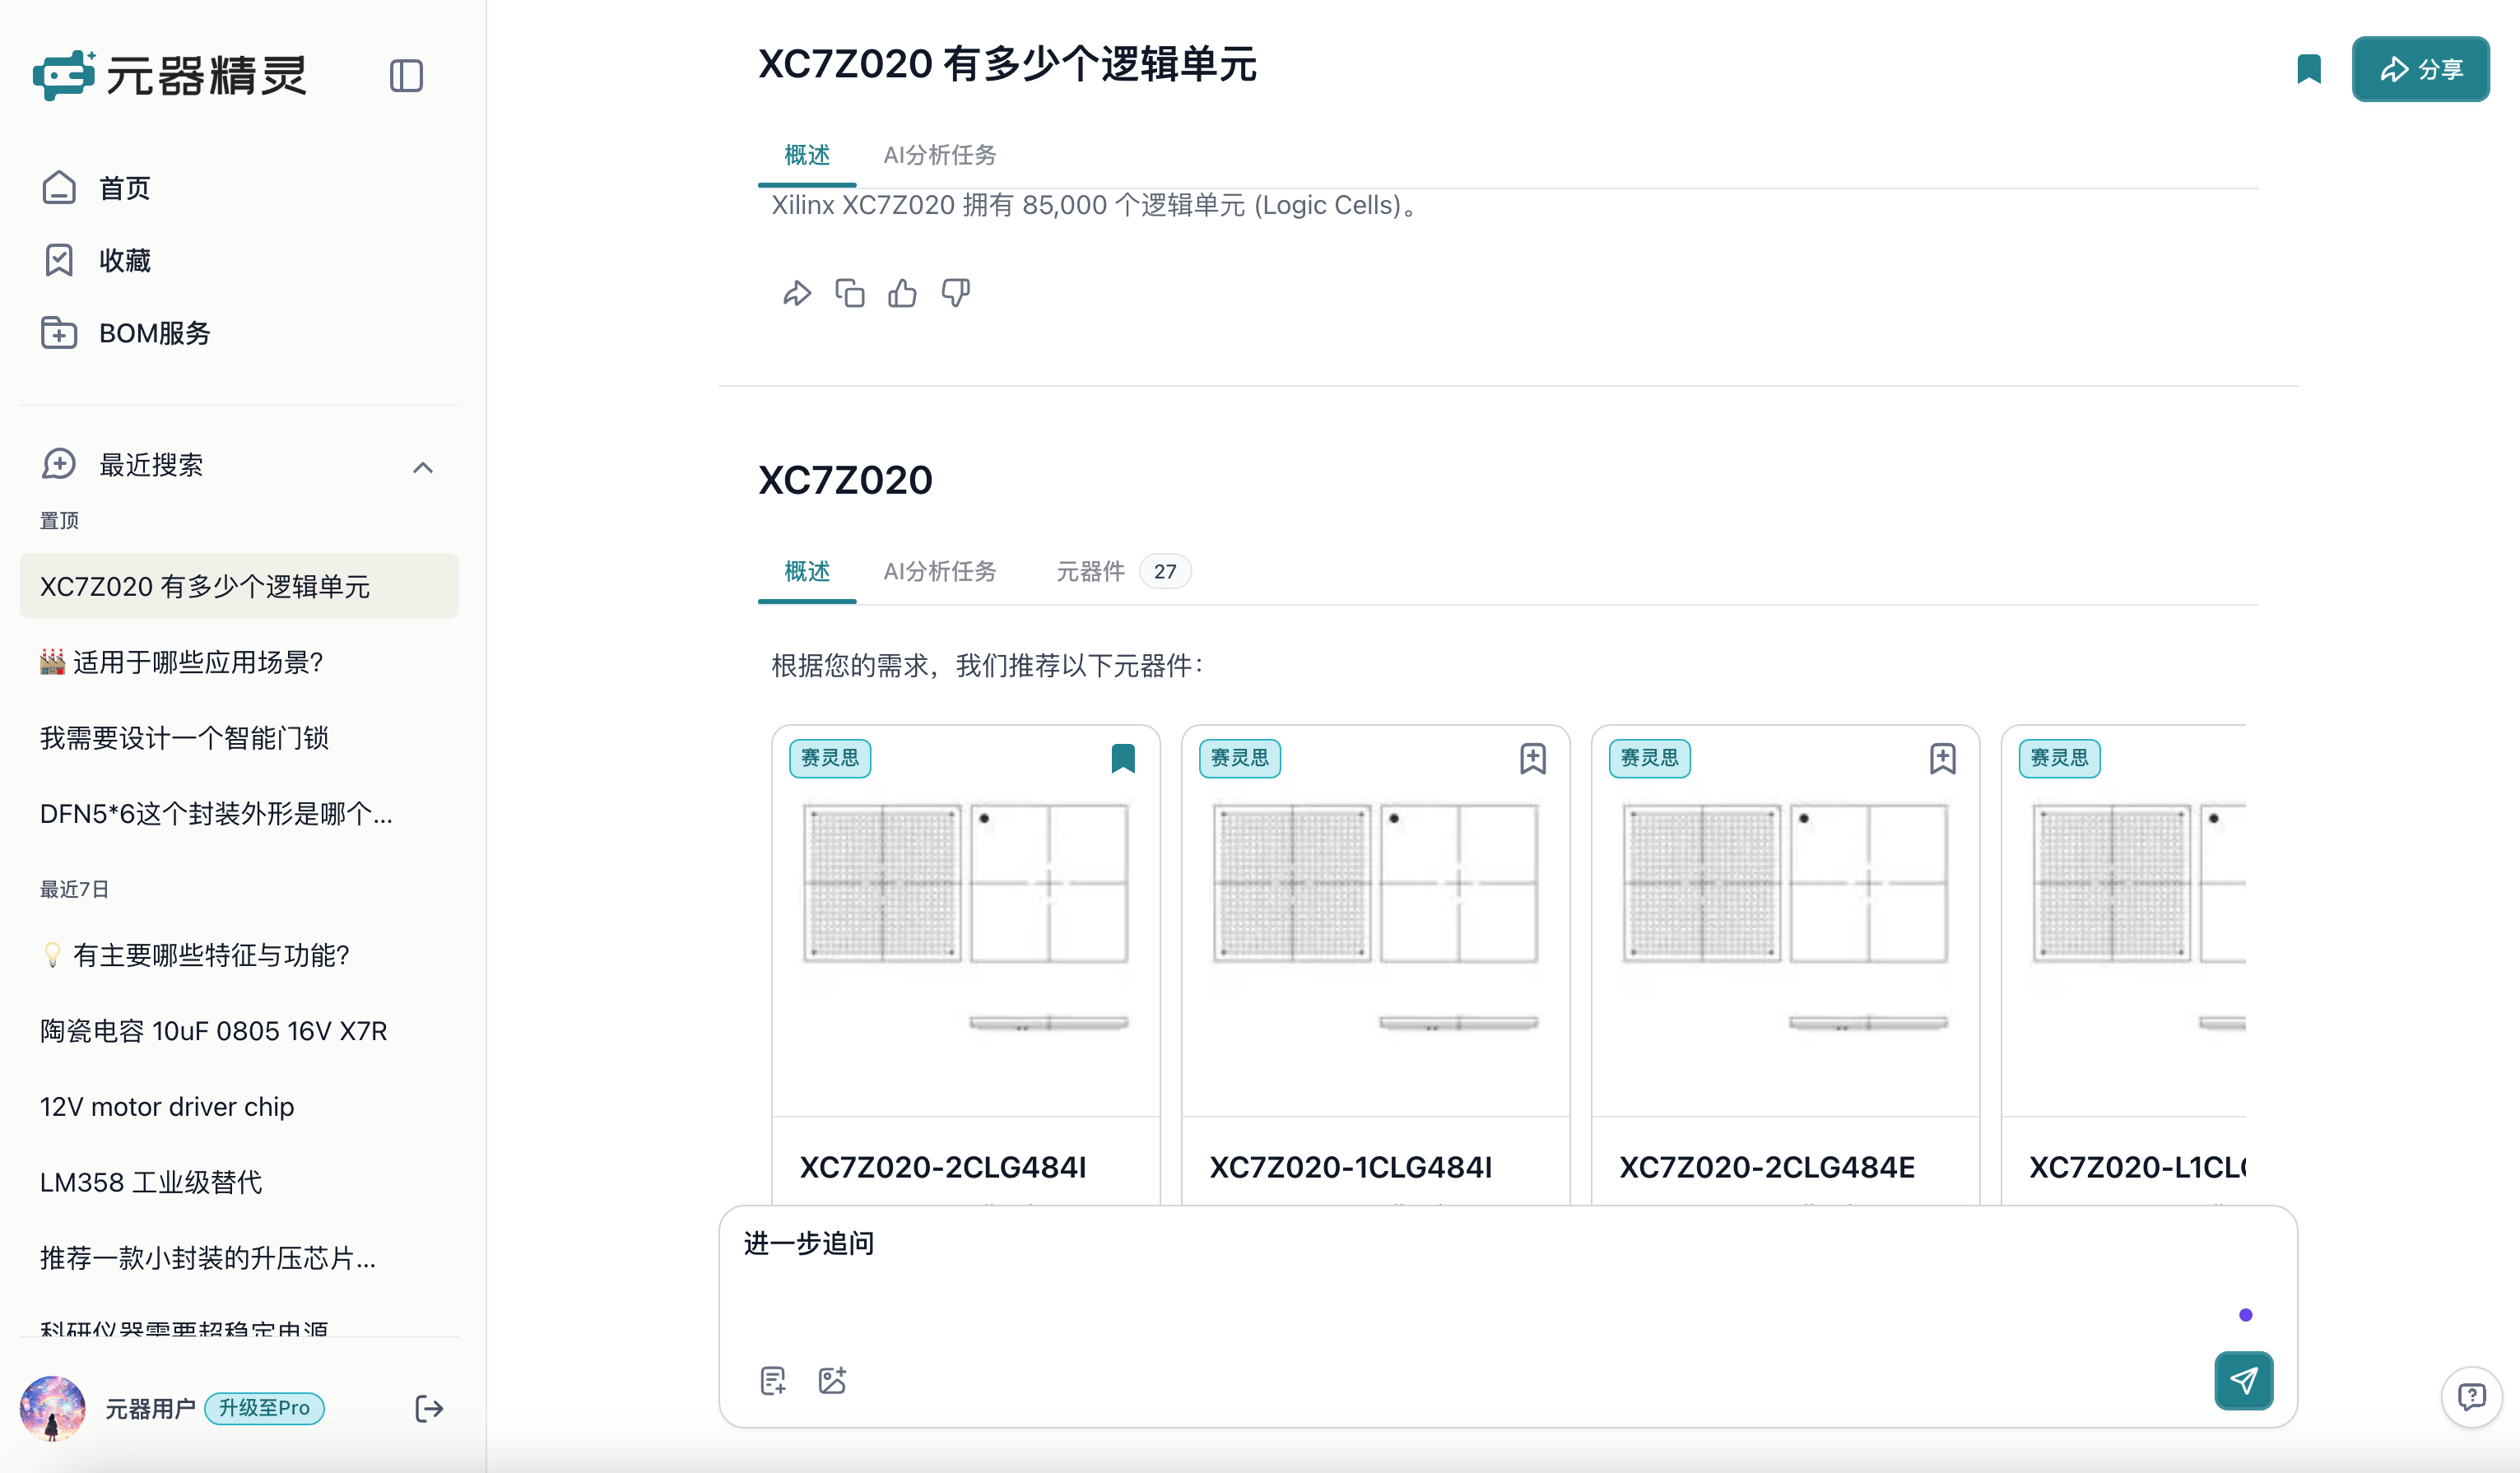Log out using the exit icon
Screen dimensions: 2520x1473
(x=429, y=1409)
